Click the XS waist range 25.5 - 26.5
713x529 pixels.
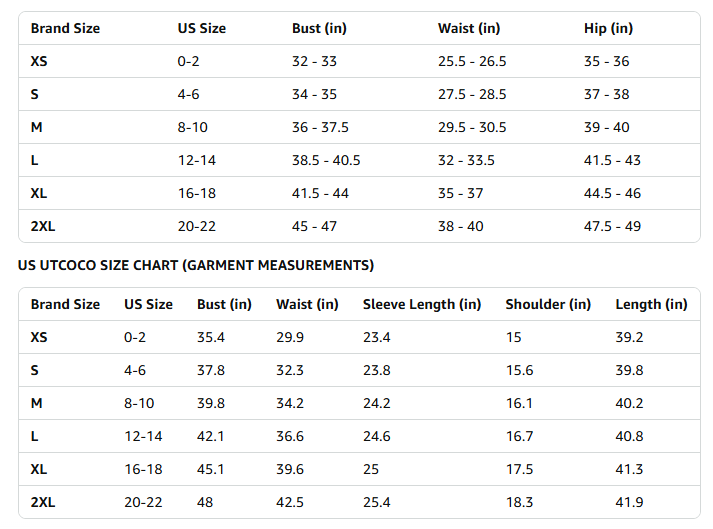coord(472,61)
